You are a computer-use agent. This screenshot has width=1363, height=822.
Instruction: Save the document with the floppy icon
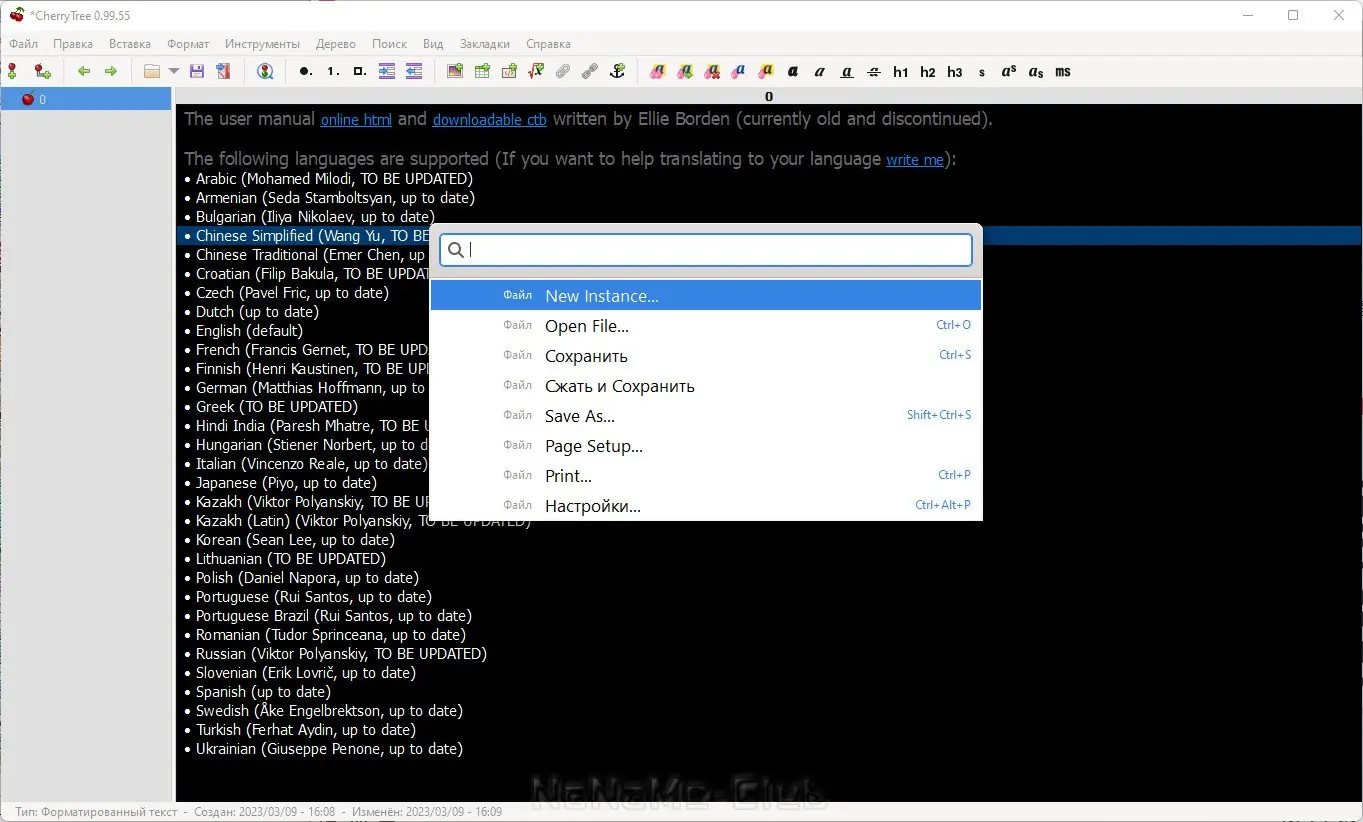pyautogui.click(x=197, y=72)
